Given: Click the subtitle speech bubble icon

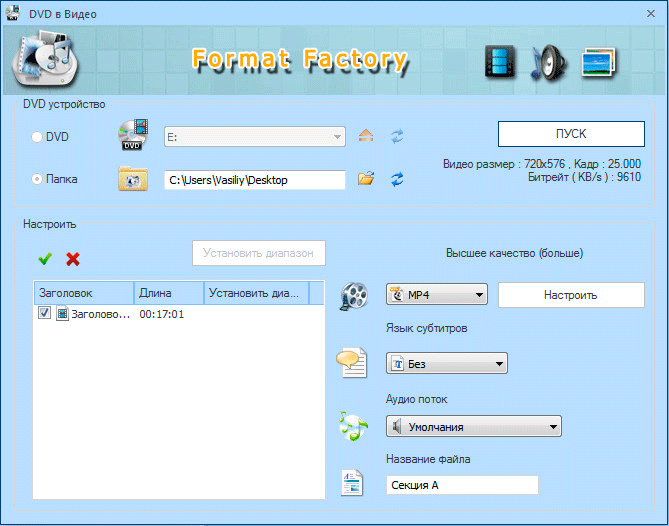Looking at the screenshot, I should pyautogui.click(x=352, y=362).
